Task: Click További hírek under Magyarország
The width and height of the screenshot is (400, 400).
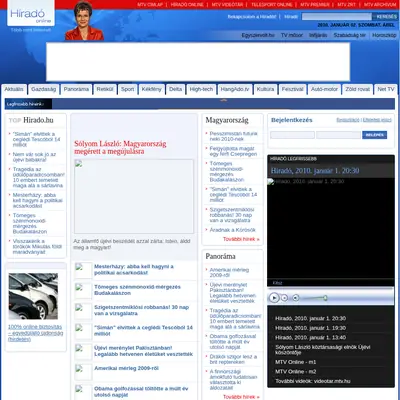Action: 241,239
